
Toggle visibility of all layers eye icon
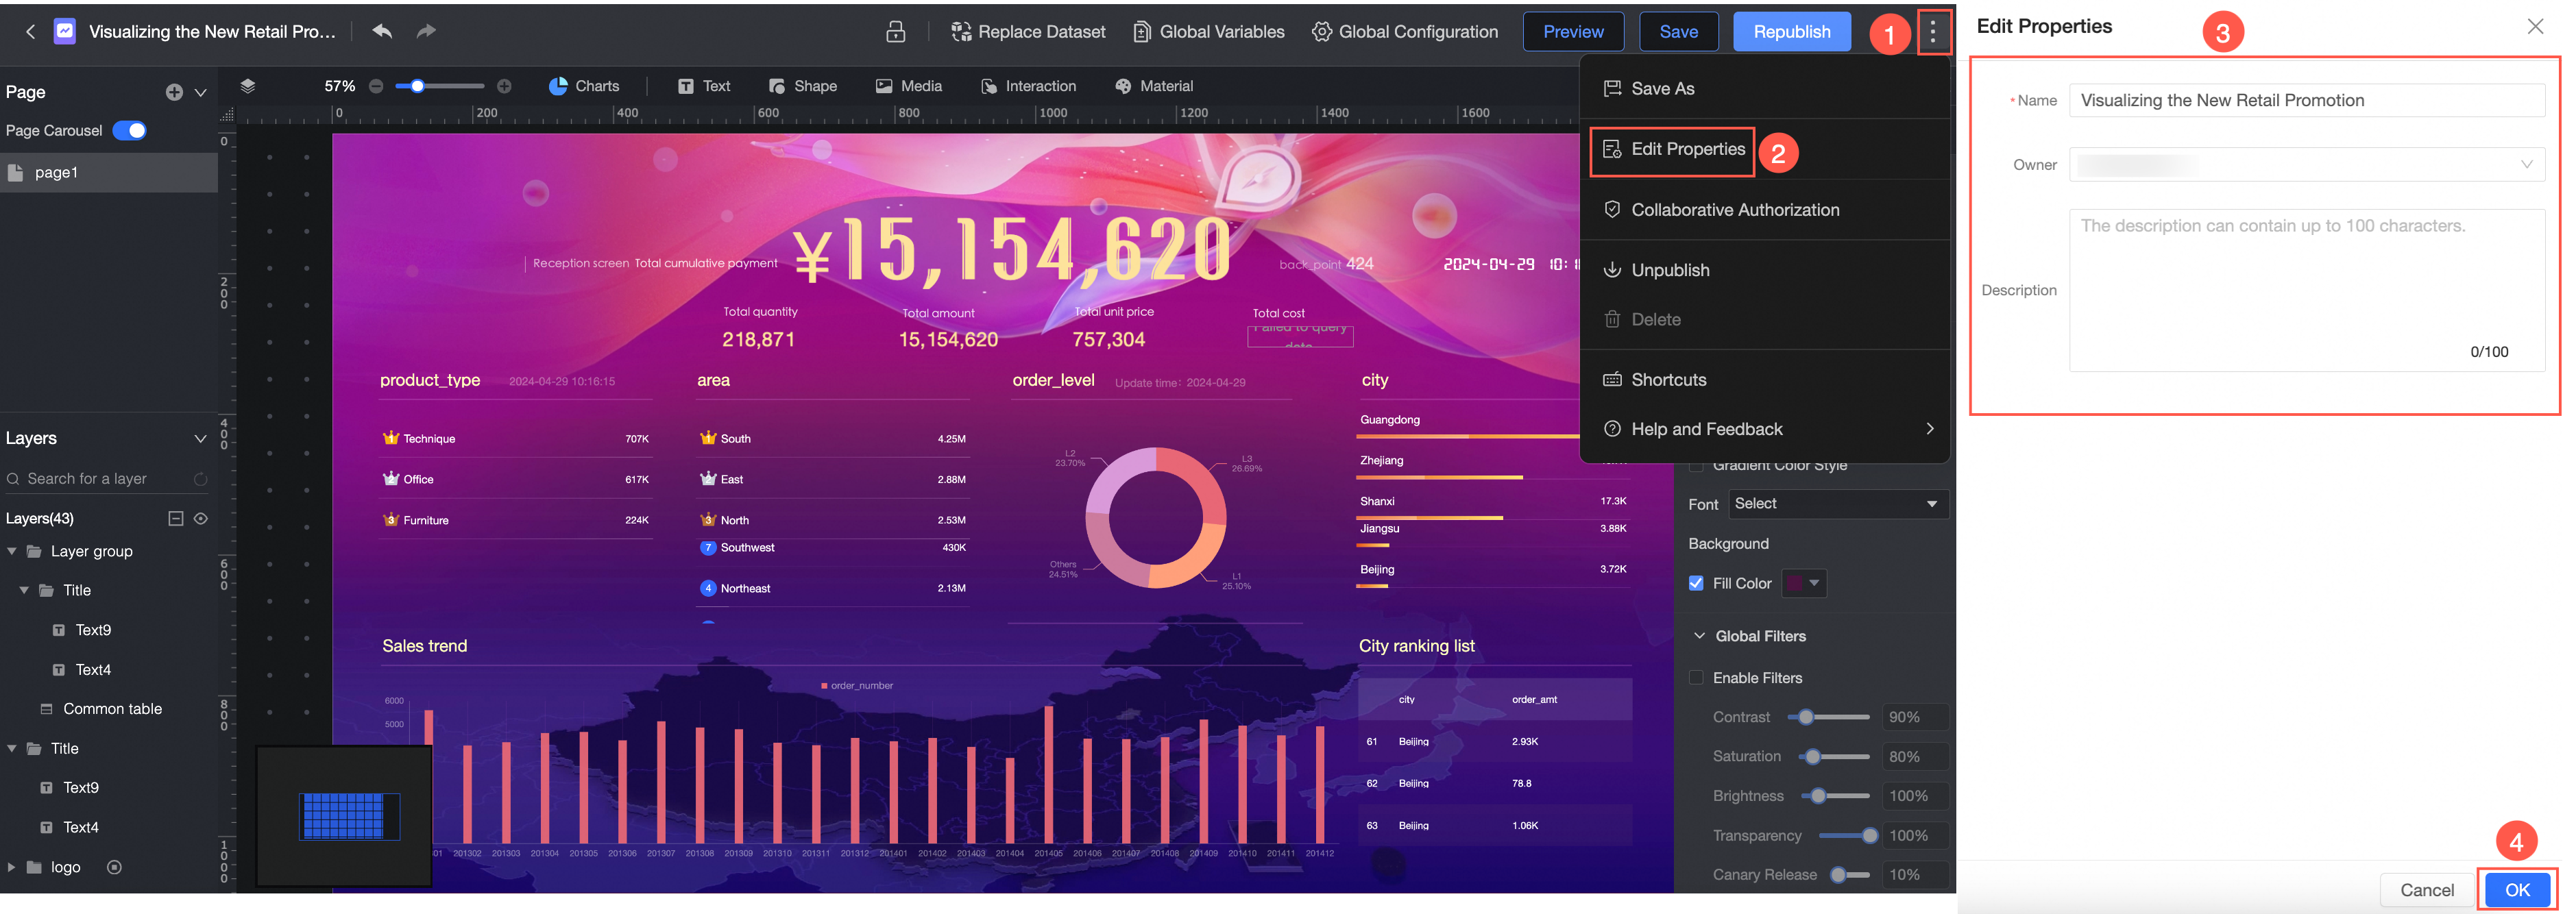click(201, 518)
